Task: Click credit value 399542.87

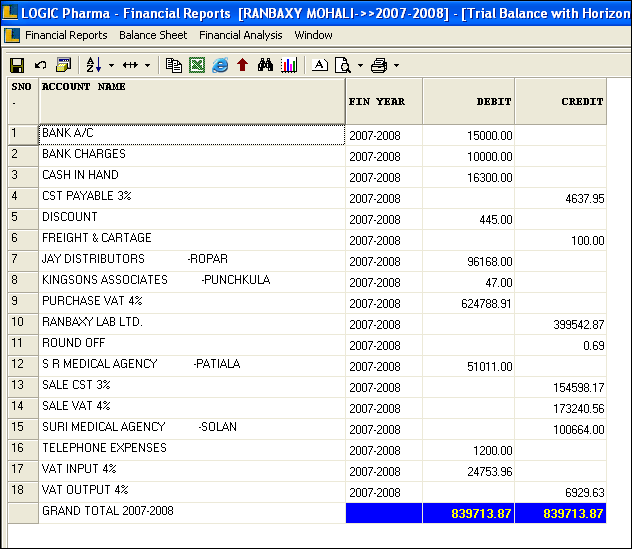Action: (578, 324)
